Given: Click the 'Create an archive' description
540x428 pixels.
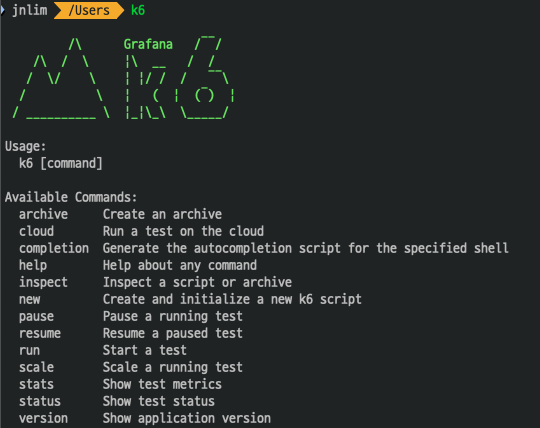Looking at the screenshot, I should (x=162, y=214).
